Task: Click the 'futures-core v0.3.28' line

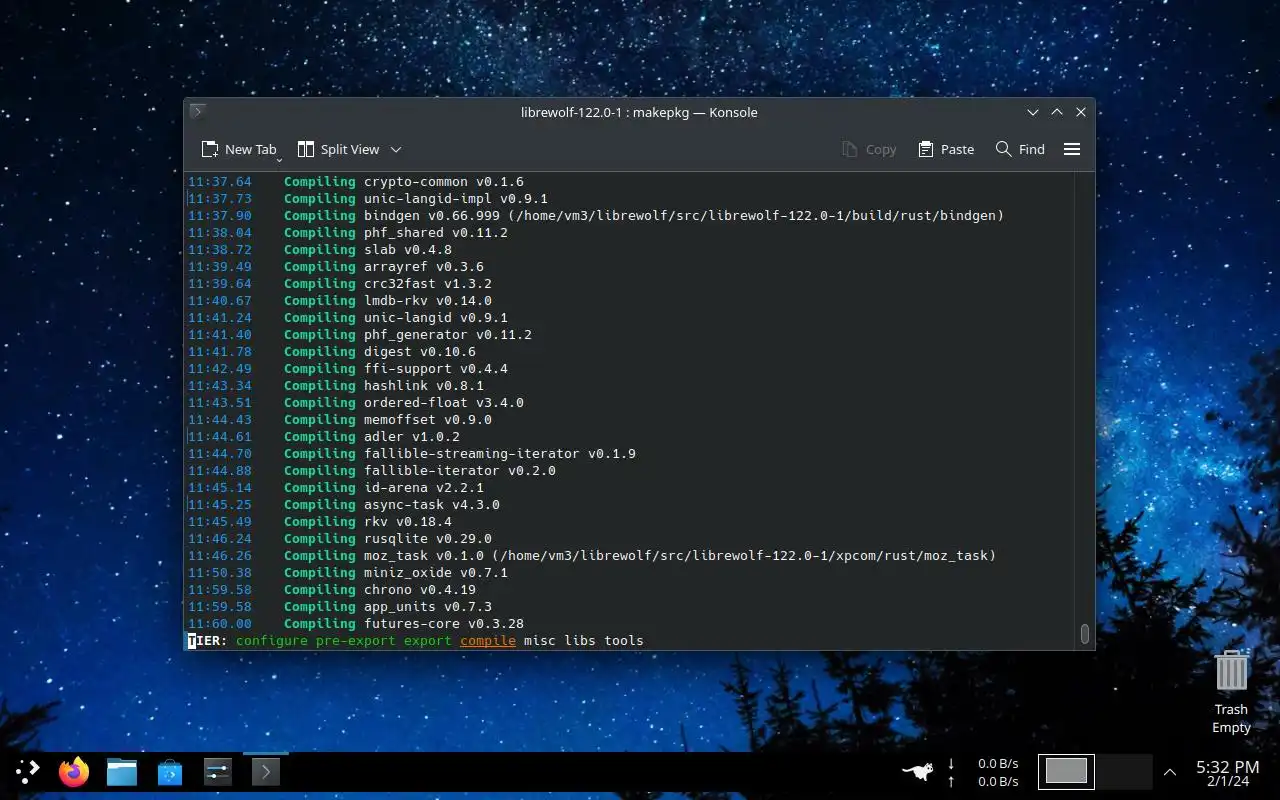Action: 444,624
